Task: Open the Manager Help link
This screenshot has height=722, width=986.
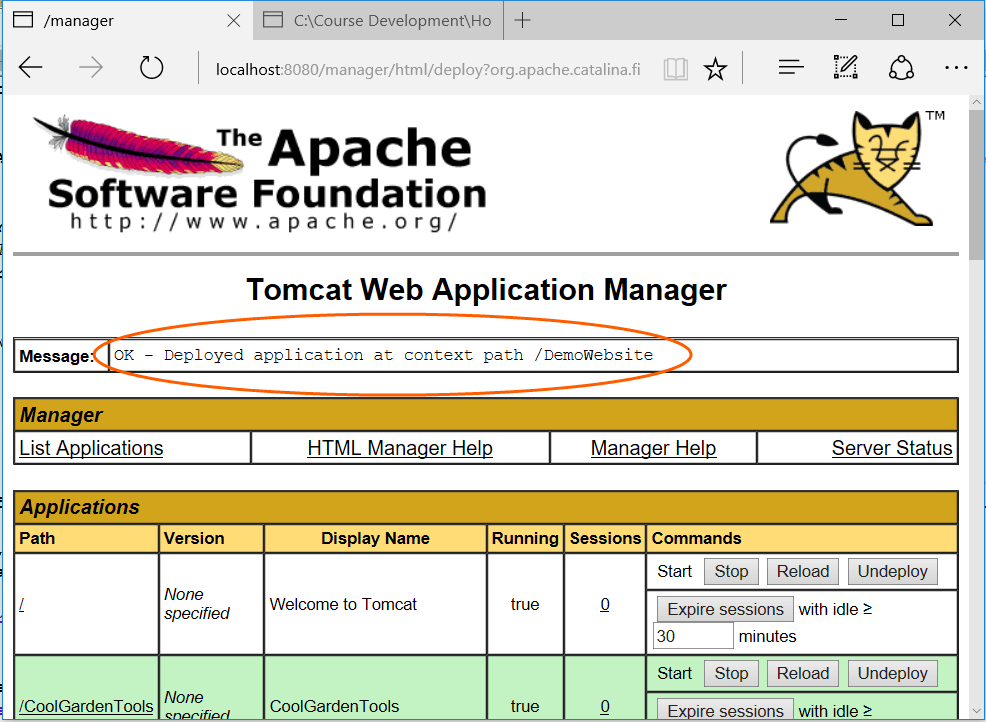Action: point(653,448)
